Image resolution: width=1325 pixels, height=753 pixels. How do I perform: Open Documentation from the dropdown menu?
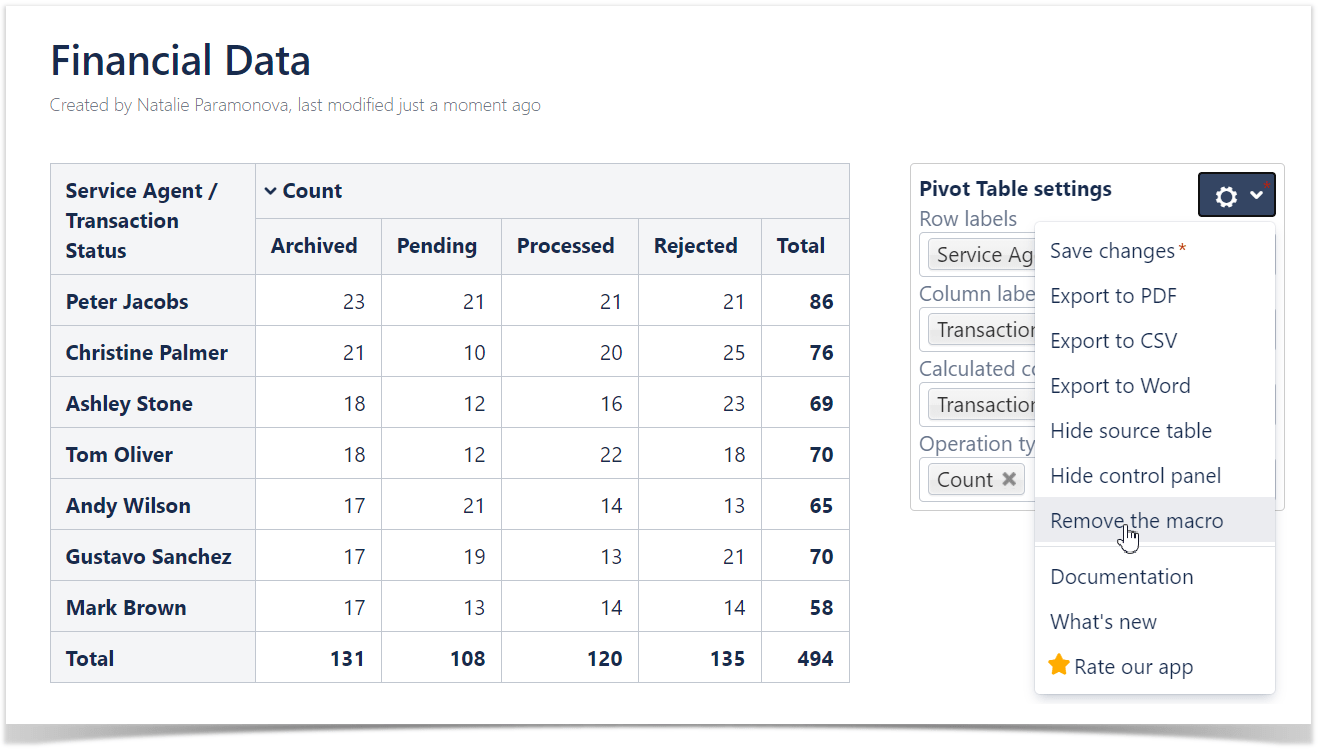pos(1121,577)
